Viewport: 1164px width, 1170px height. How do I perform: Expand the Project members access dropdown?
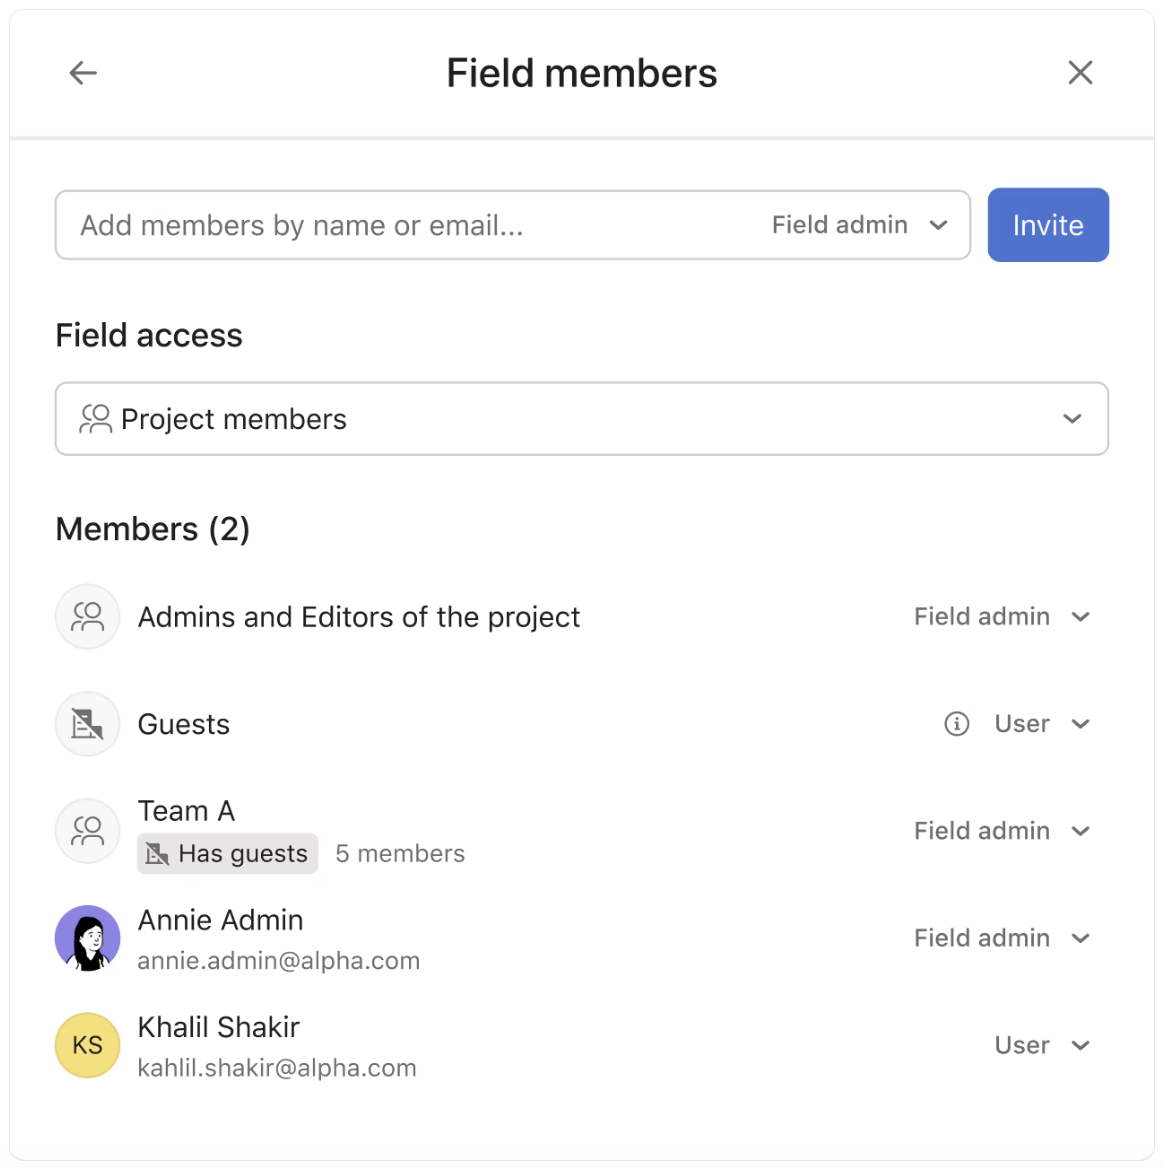tap(1072, 419)
